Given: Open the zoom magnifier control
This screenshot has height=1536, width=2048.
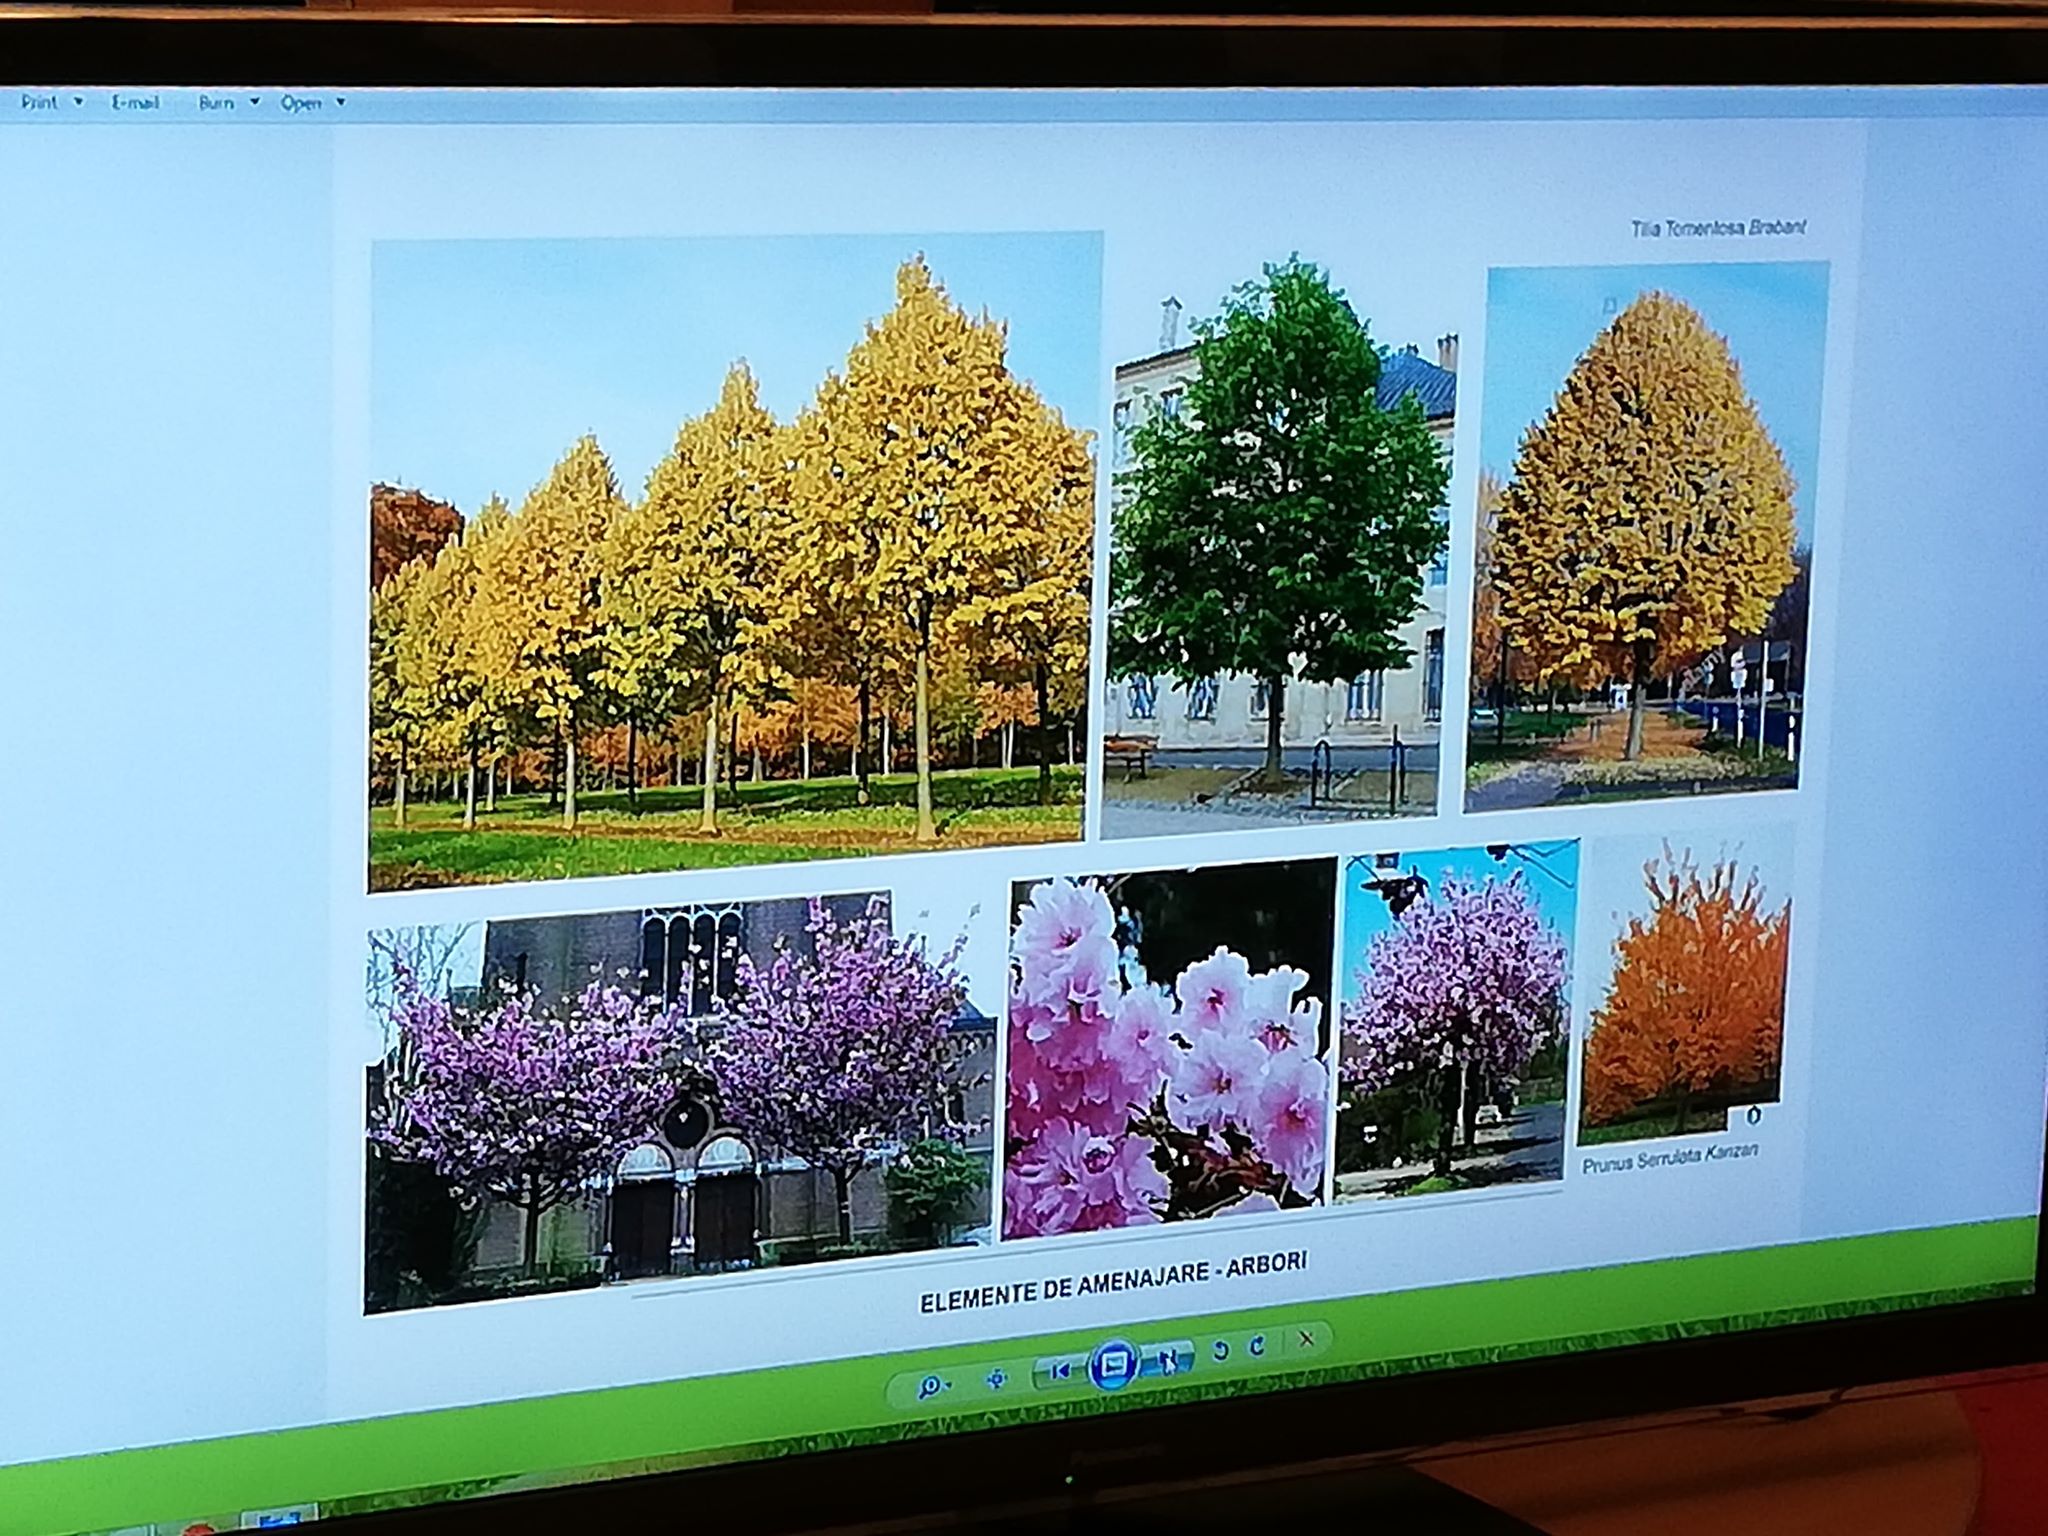Looking at the screenshot, I should (932, 1385).
